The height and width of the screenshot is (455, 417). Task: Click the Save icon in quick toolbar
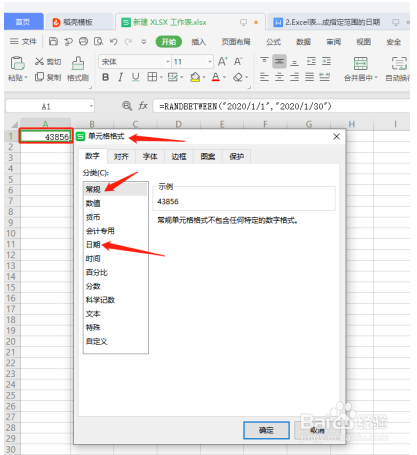(x=53, y=41)
